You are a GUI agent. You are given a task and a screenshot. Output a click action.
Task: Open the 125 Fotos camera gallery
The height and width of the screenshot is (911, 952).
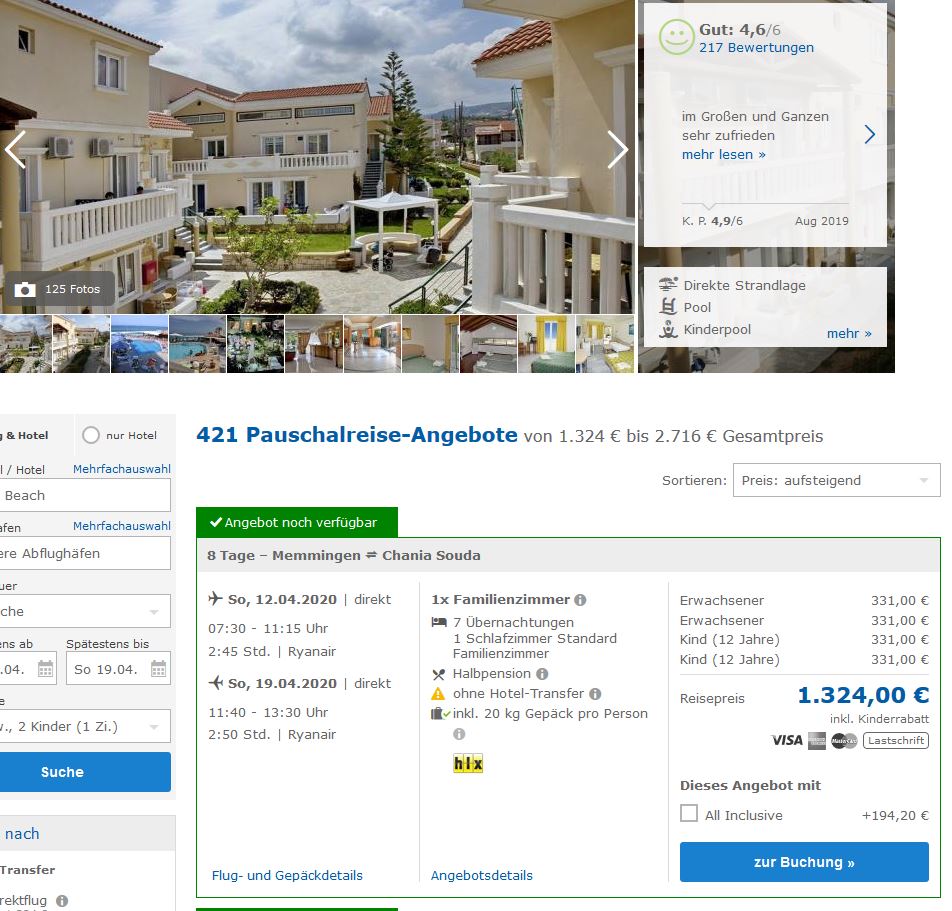pyautogui.click(x=59, y=289)
